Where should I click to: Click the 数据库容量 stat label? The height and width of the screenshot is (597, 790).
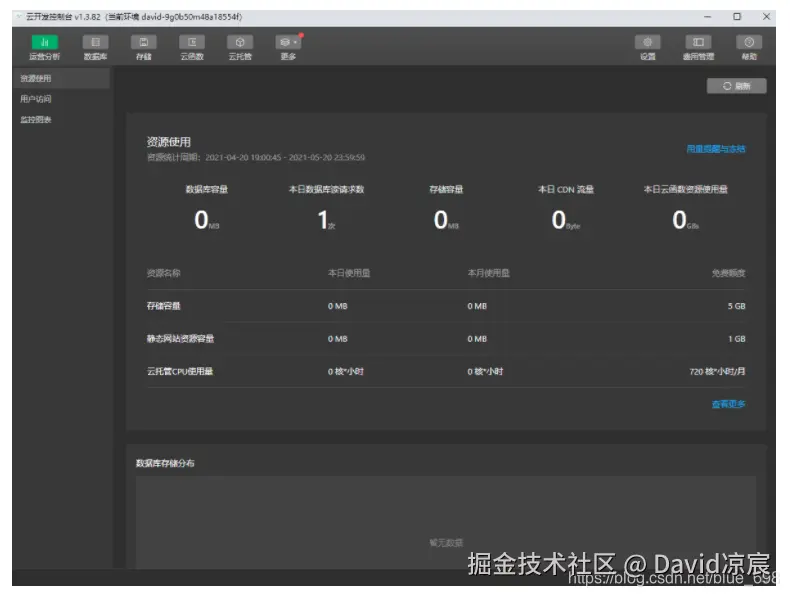tap(207, 189)
